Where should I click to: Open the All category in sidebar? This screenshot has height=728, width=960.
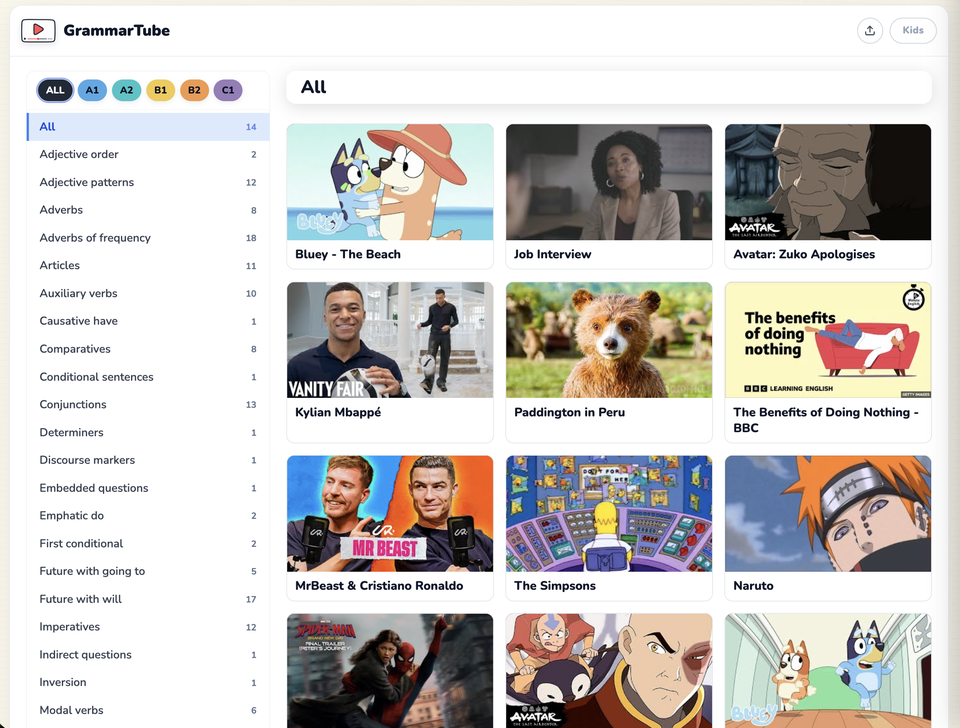pos(148,127)
